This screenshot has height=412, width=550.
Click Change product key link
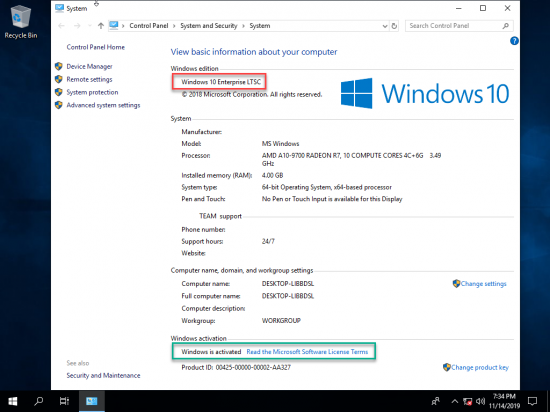point(479,367)
